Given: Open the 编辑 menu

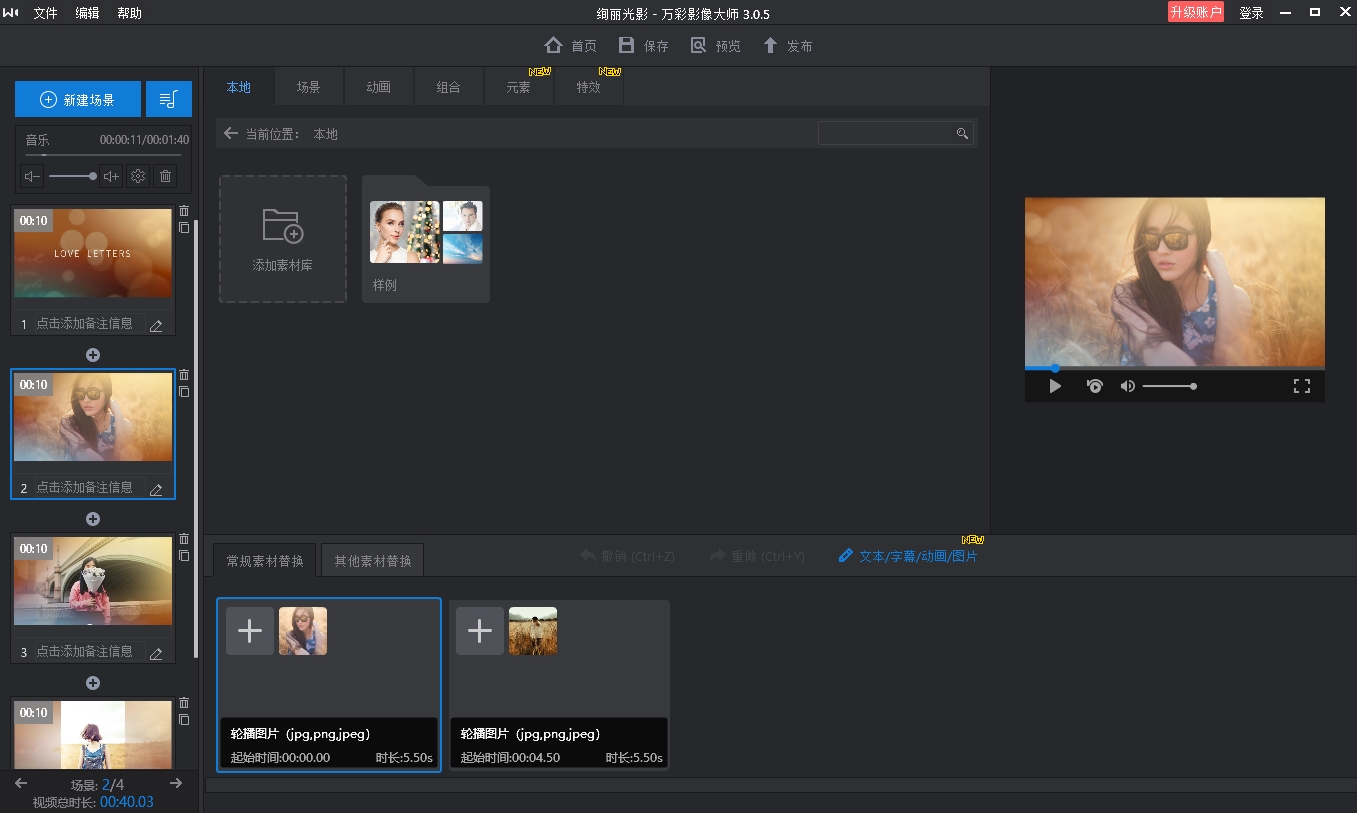Looking at the screenshot, I should [88, 13].
